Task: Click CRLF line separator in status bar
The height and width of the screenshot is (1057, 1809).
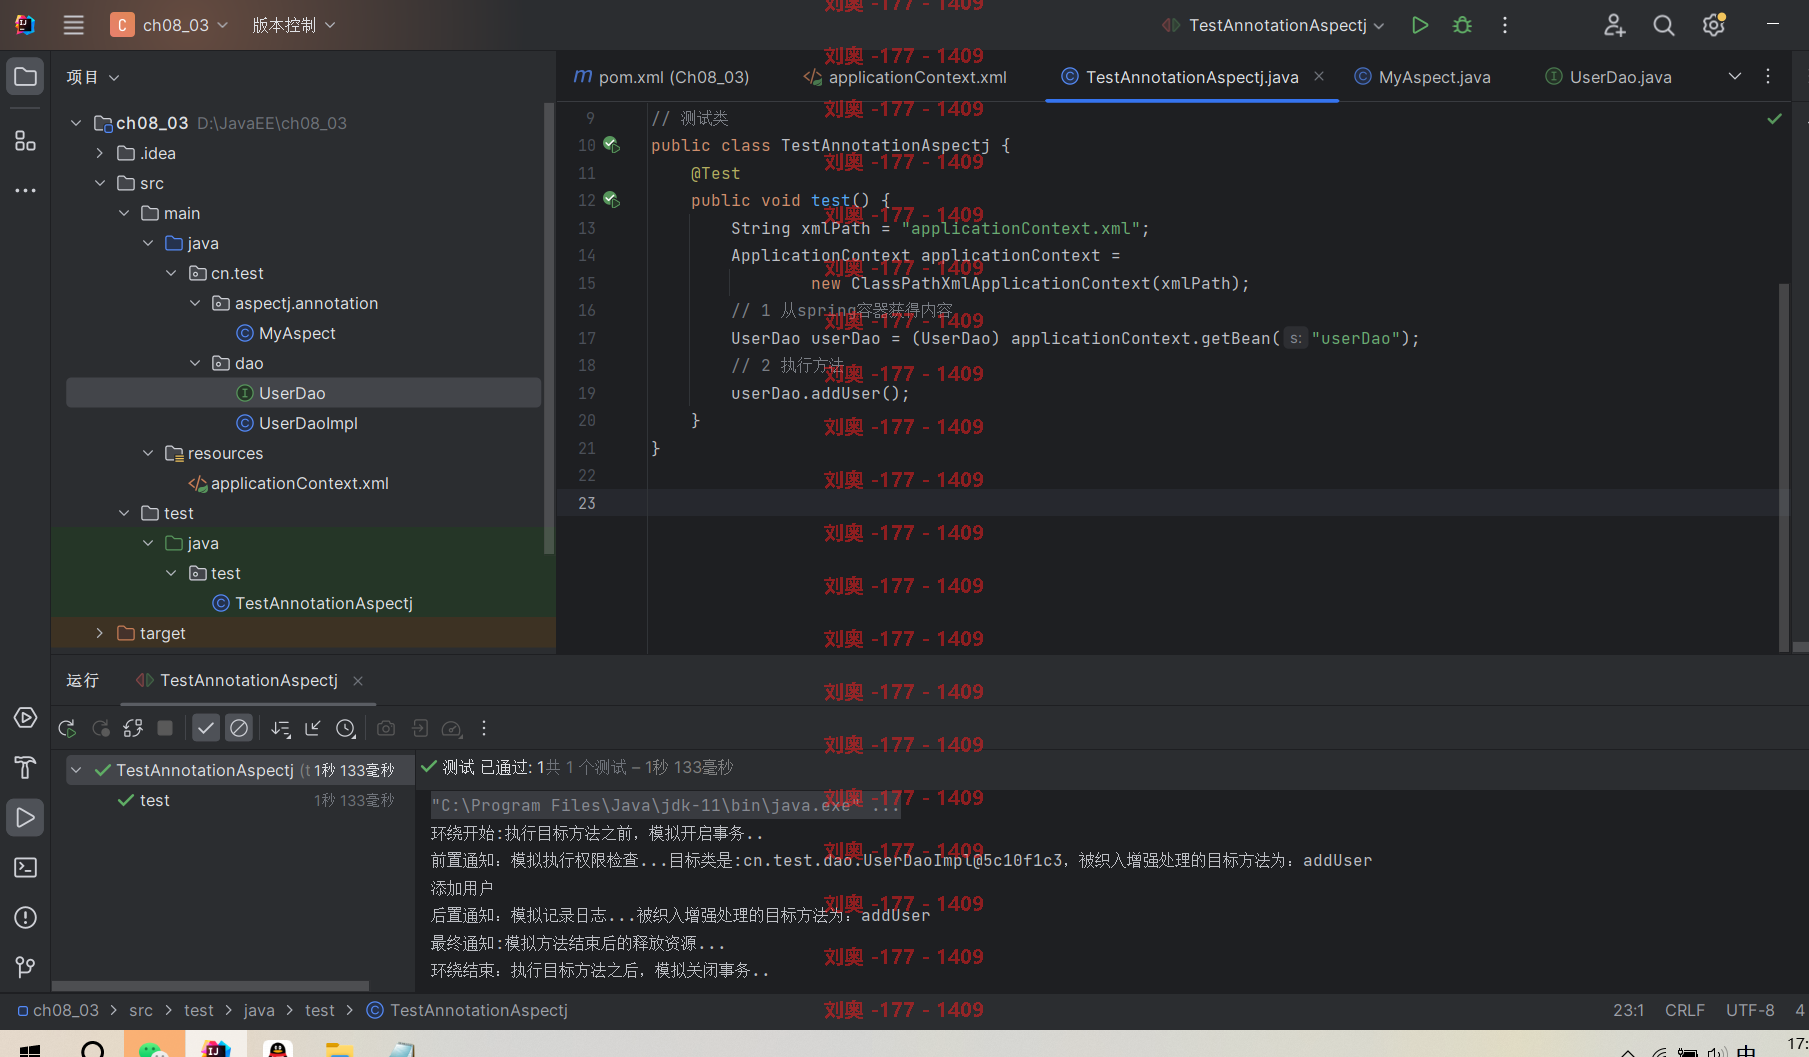Action: [1685, 1010]
